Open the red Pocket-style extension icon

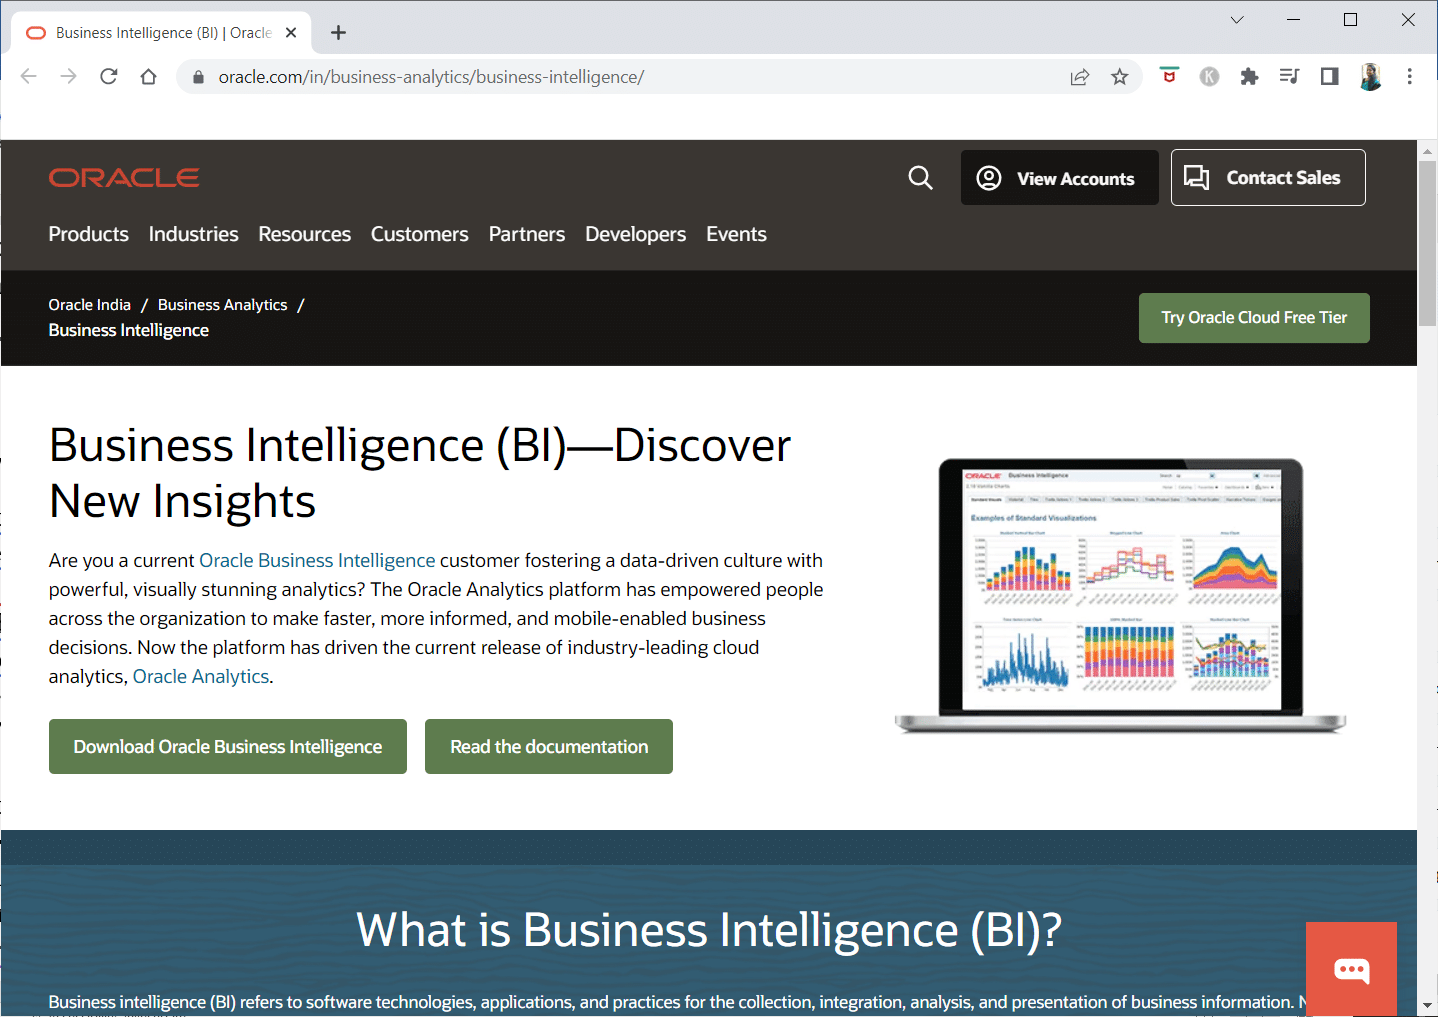coord(1169,76)
